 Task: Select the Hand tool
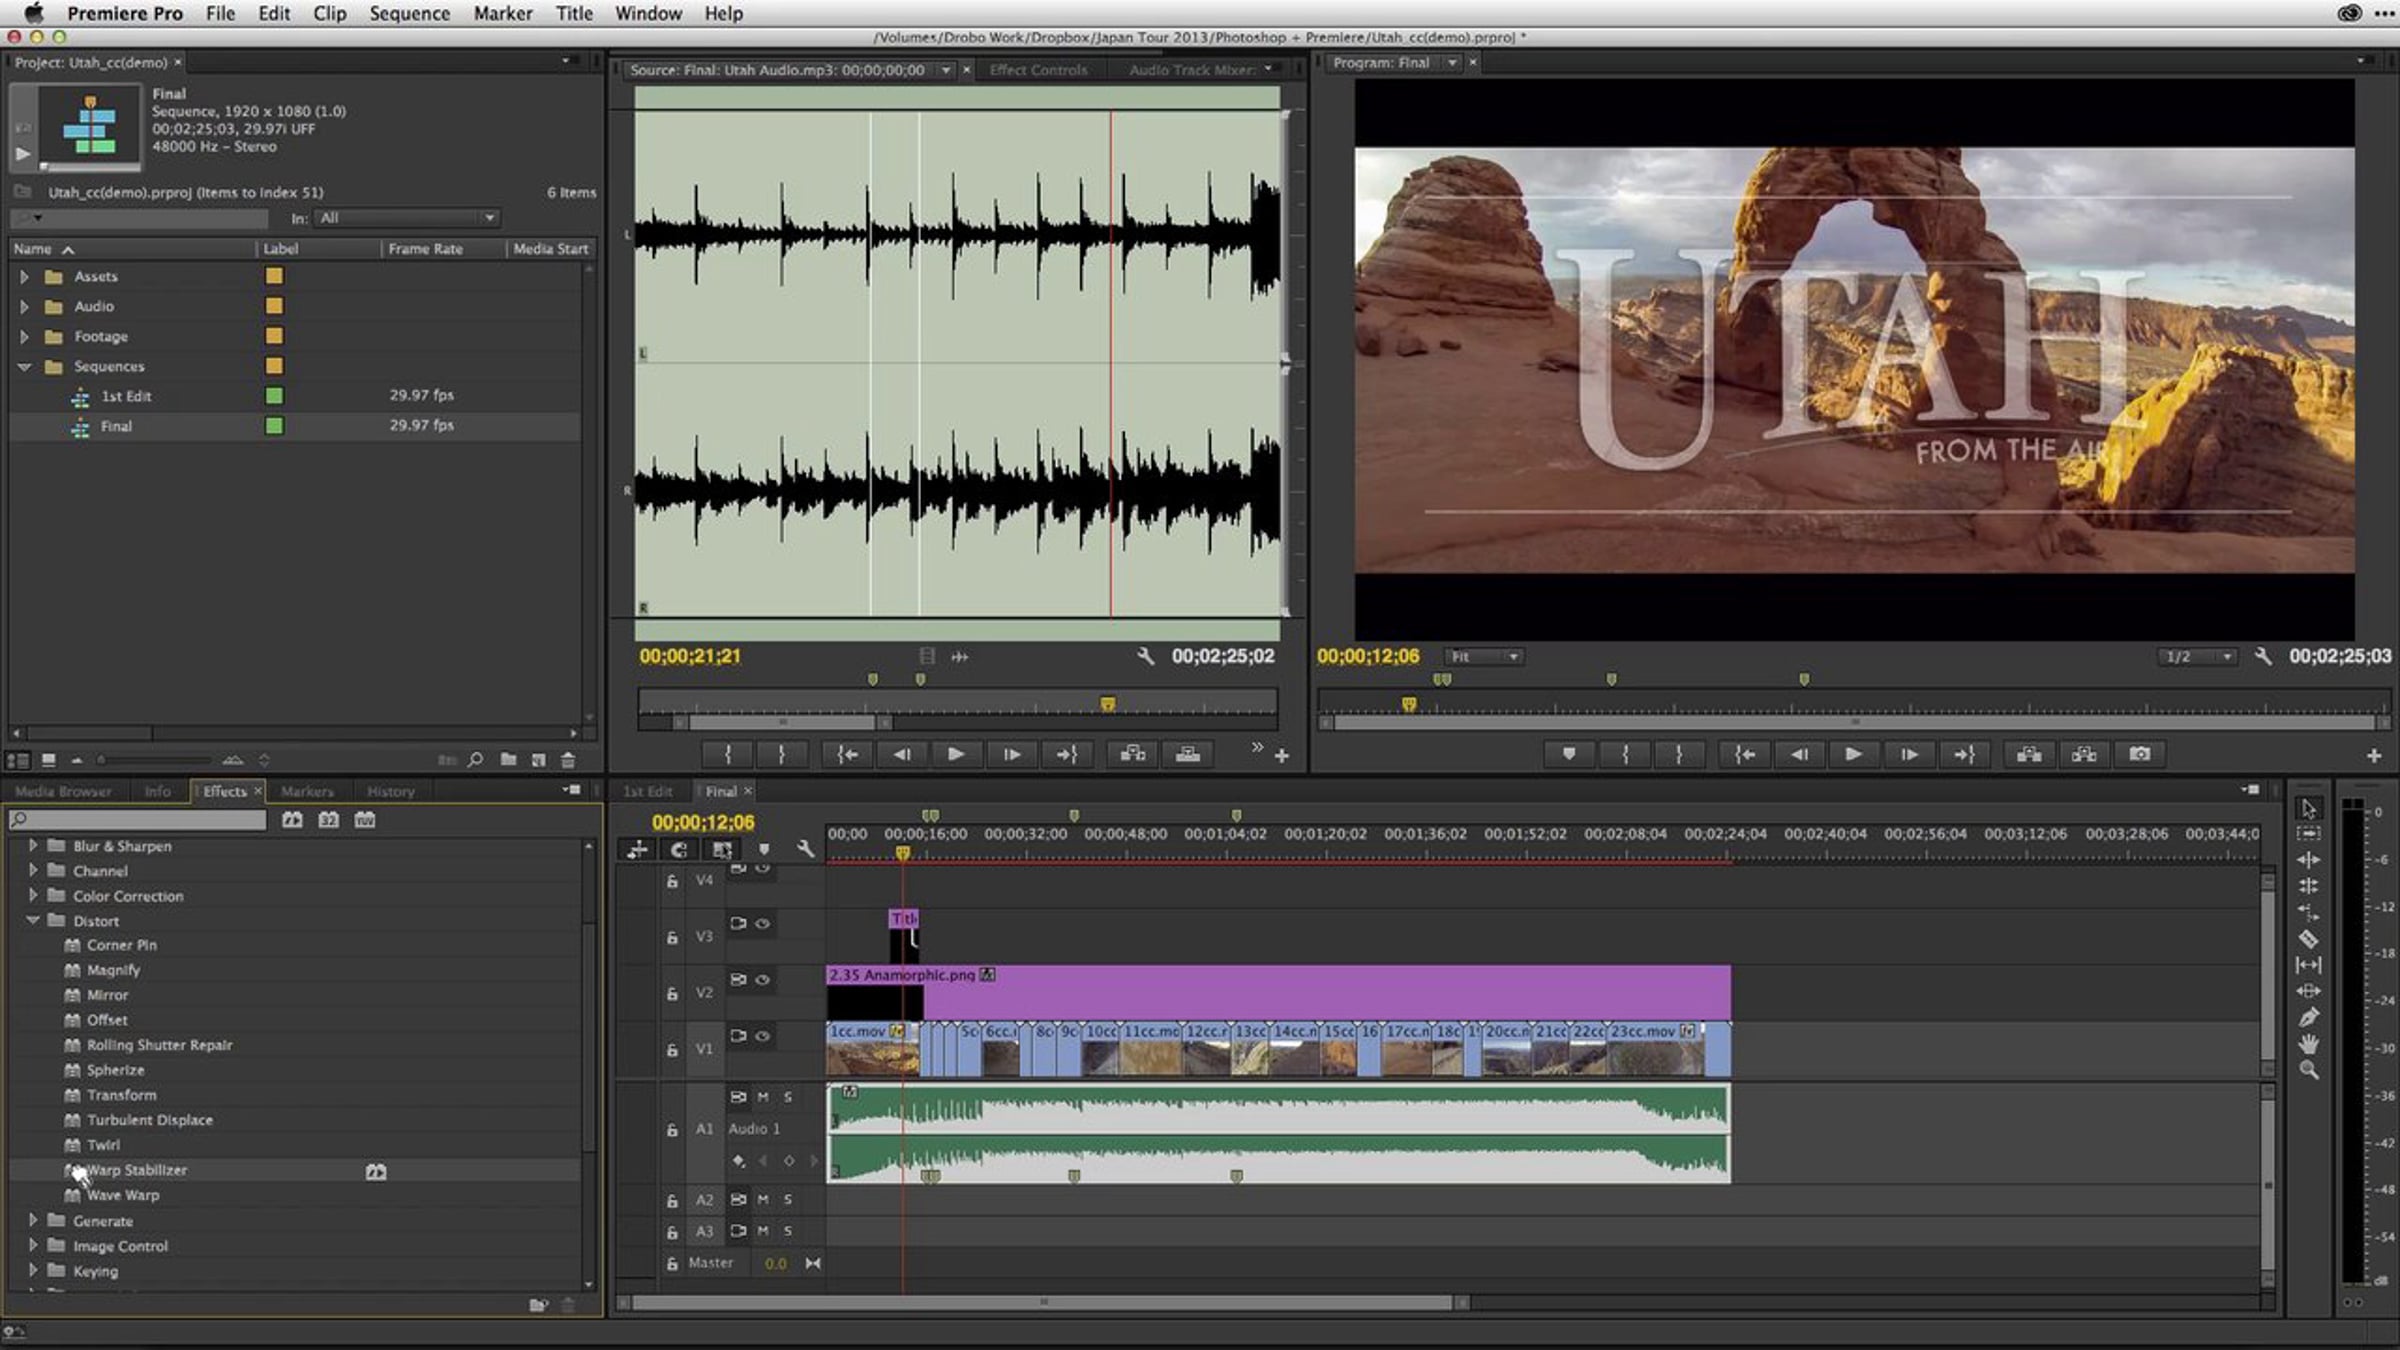pos(2308,1044)
